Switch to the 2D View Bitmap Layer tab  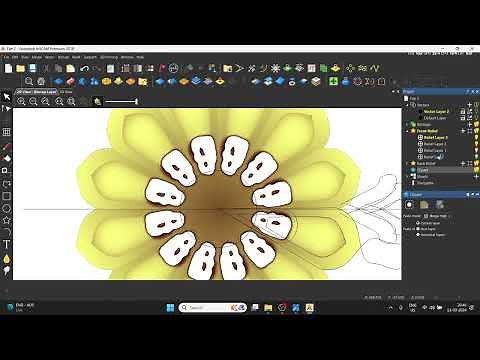tap(36, 92)
